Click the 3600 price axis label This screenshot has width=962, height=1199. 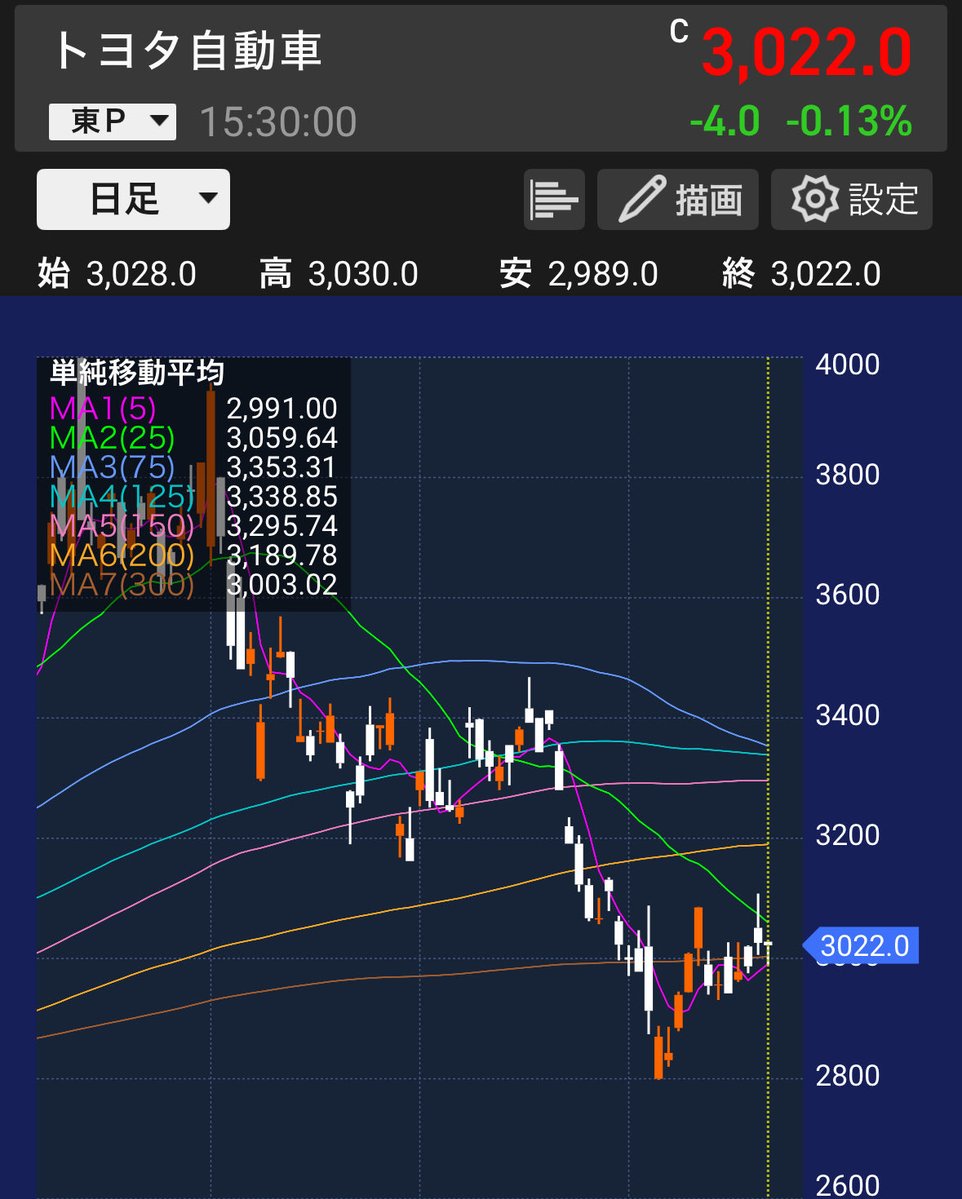847,595
